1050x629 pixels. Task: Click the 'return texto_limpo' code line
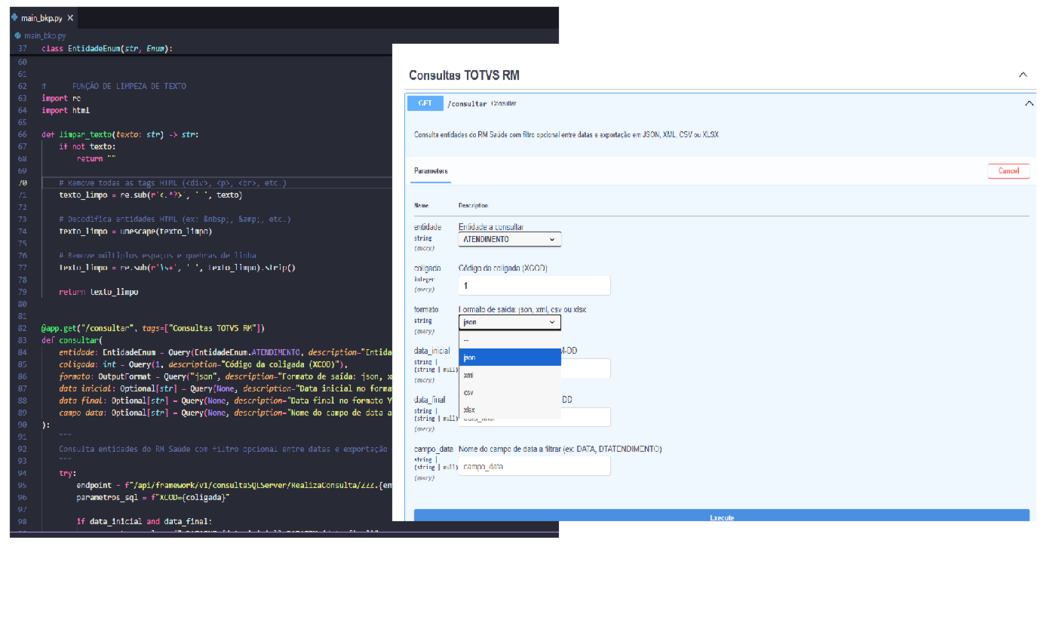98,292
